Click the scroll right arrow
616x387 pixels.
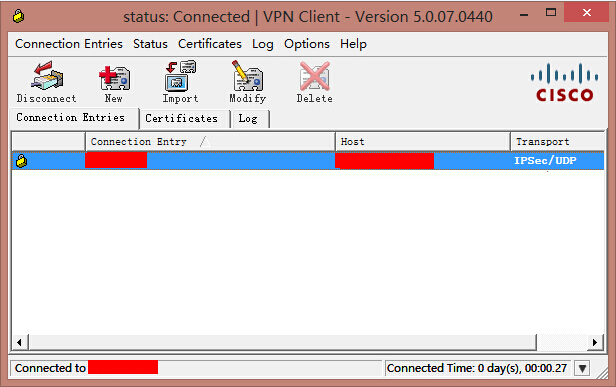click(595, 342)
